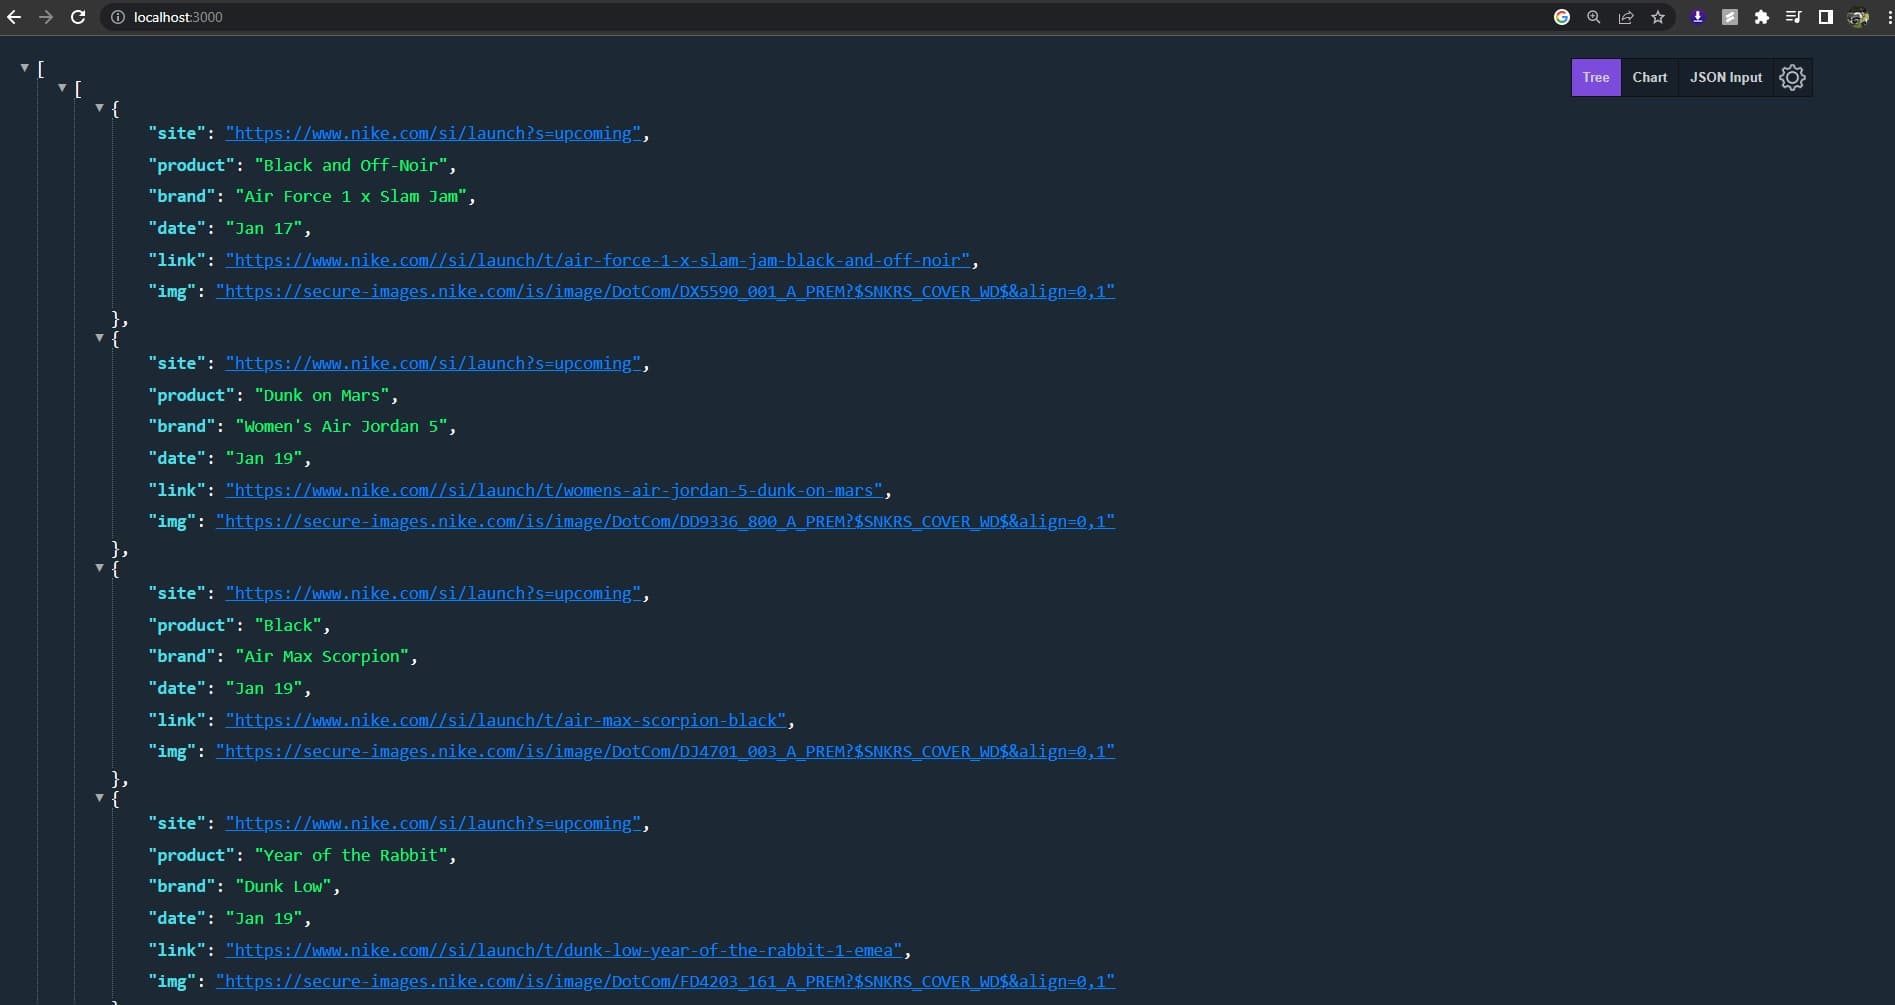Open site link in Black and Off-Noir entry
The width and height of the screenshot is (1895, 1005).
[x=433, y=133]
